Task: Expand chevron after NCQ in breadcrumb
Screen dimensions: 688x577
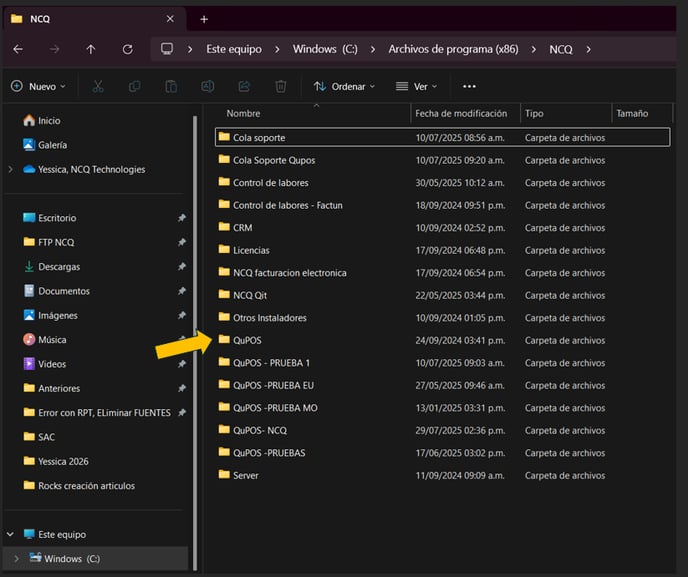Action: point(588,50)
